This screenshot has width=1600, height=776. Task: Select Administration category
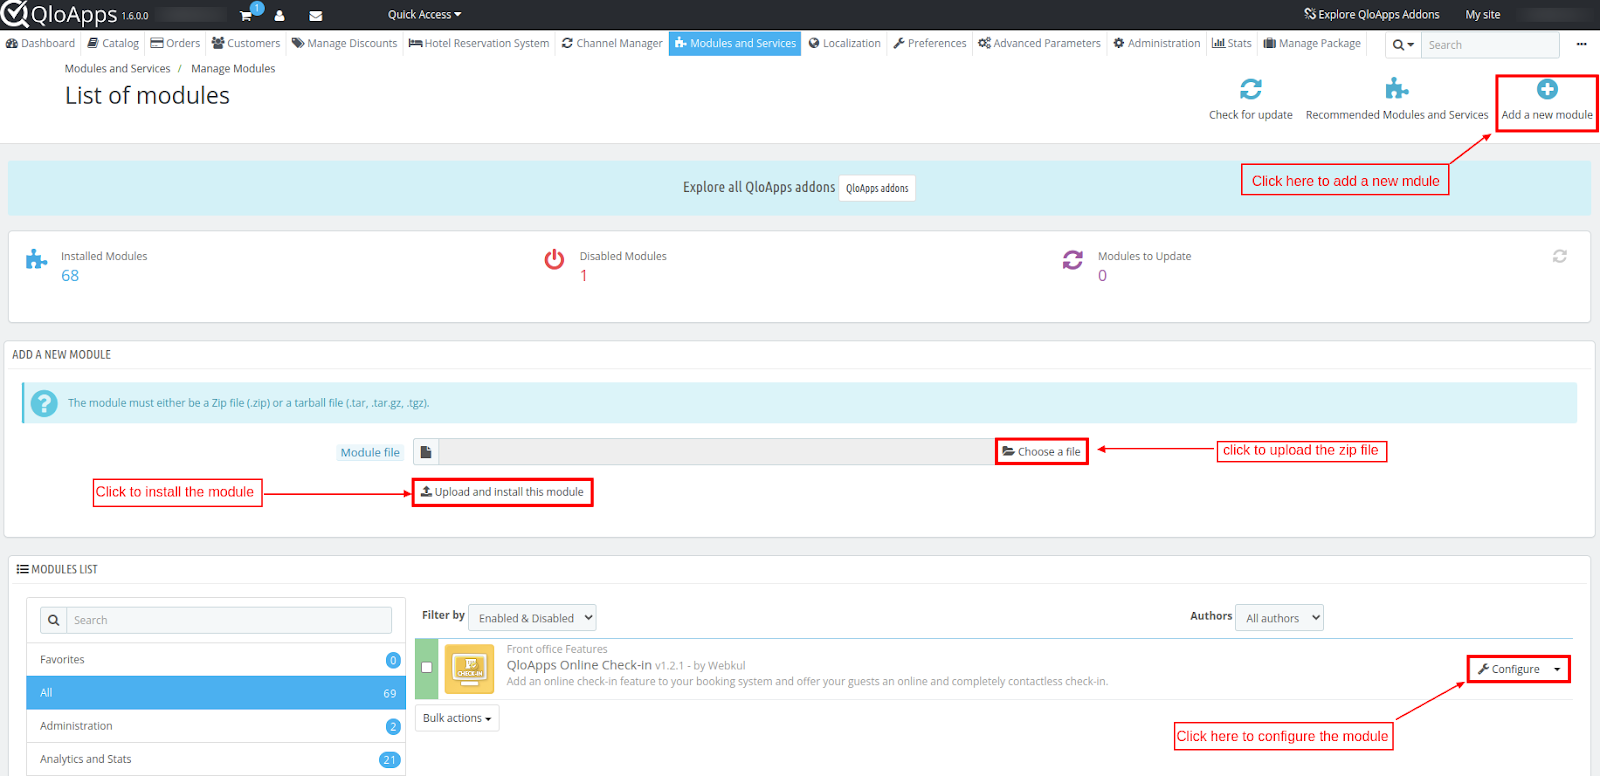pyautogui.click(x=216, y=726)
